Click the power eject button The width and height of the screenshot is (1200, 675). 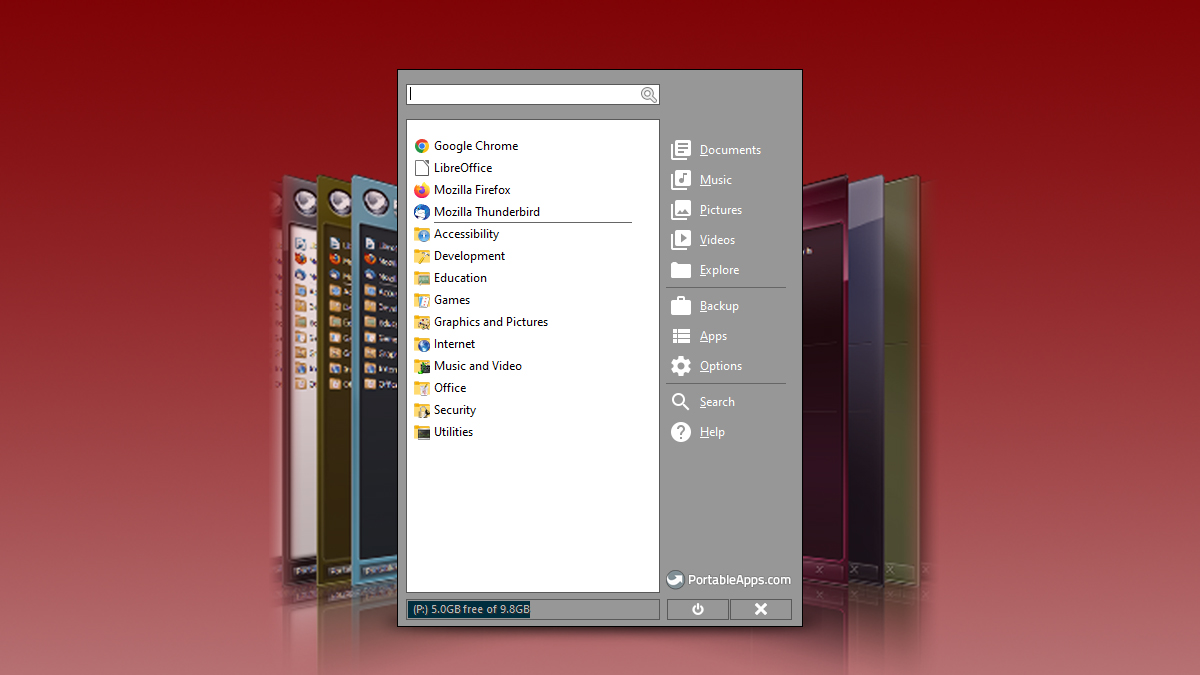698,609
